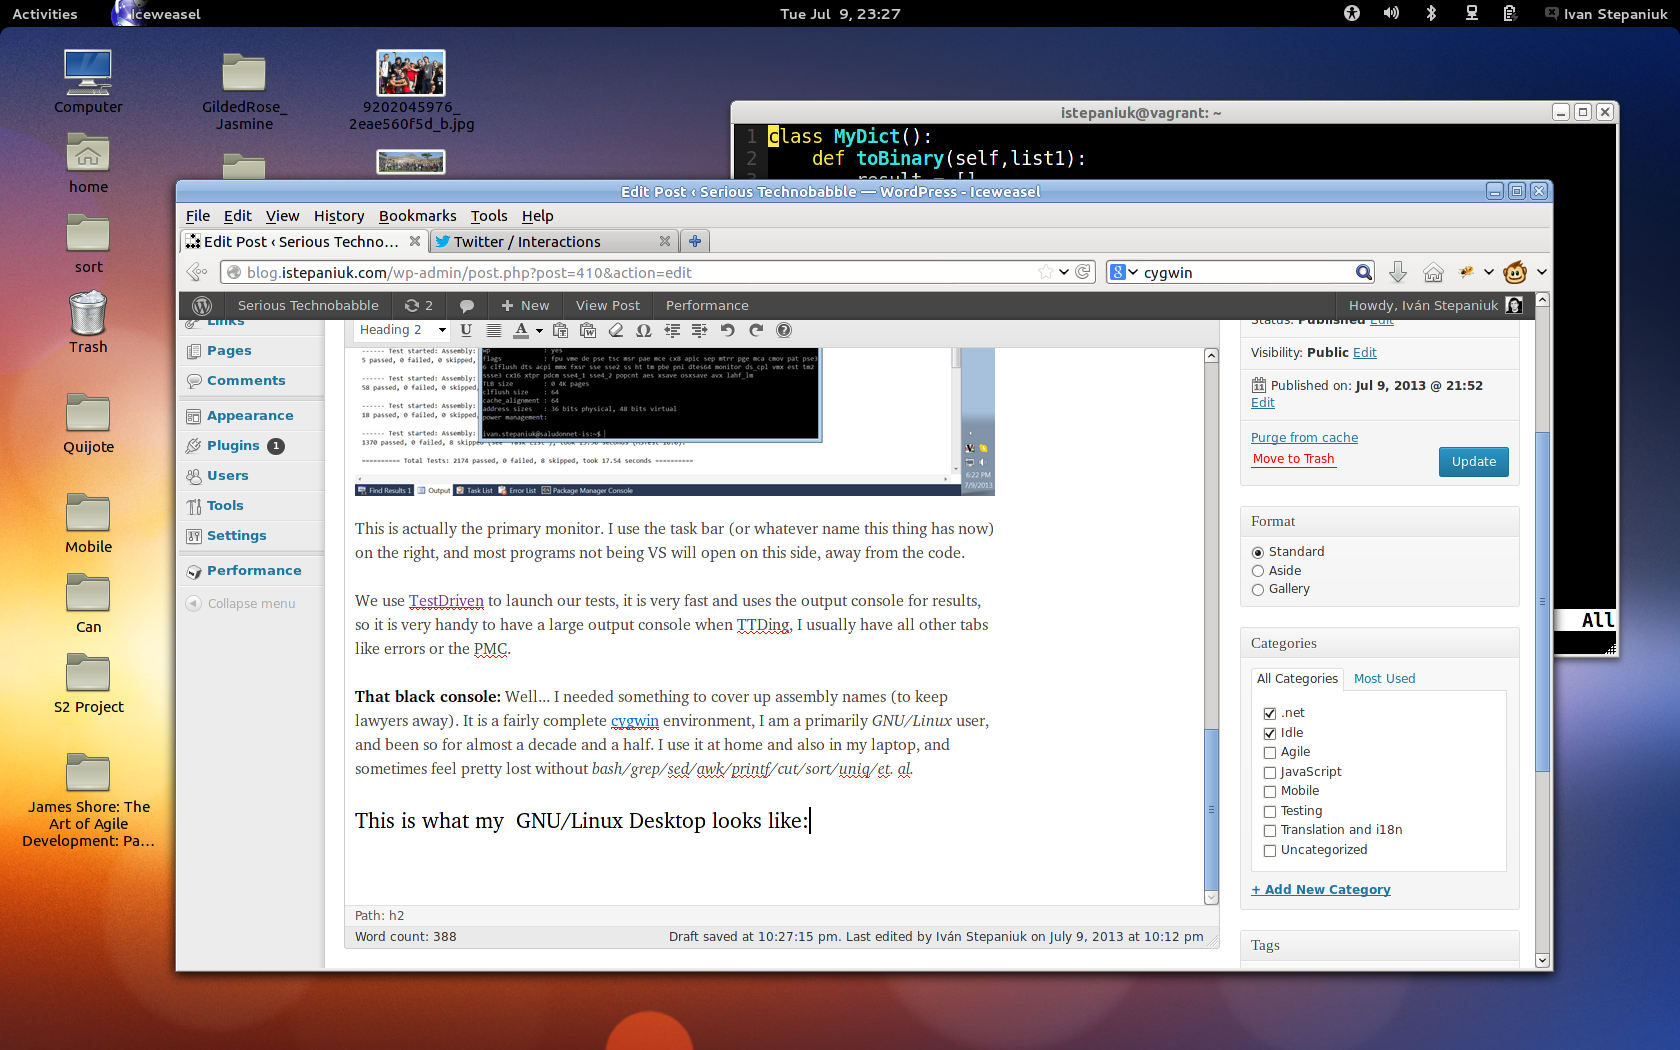This screenshot has height=1050, width=1680.
Task: Click the Greasemonkey monkey icon
Action: 1515,272
